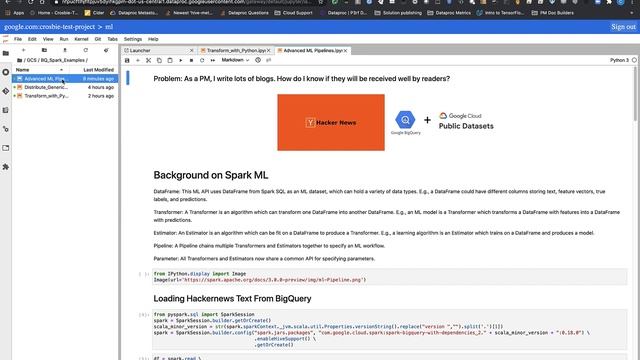This screenshot has width=640, height=360.
Task: Open the Edit menu
Action: (32, 39)
